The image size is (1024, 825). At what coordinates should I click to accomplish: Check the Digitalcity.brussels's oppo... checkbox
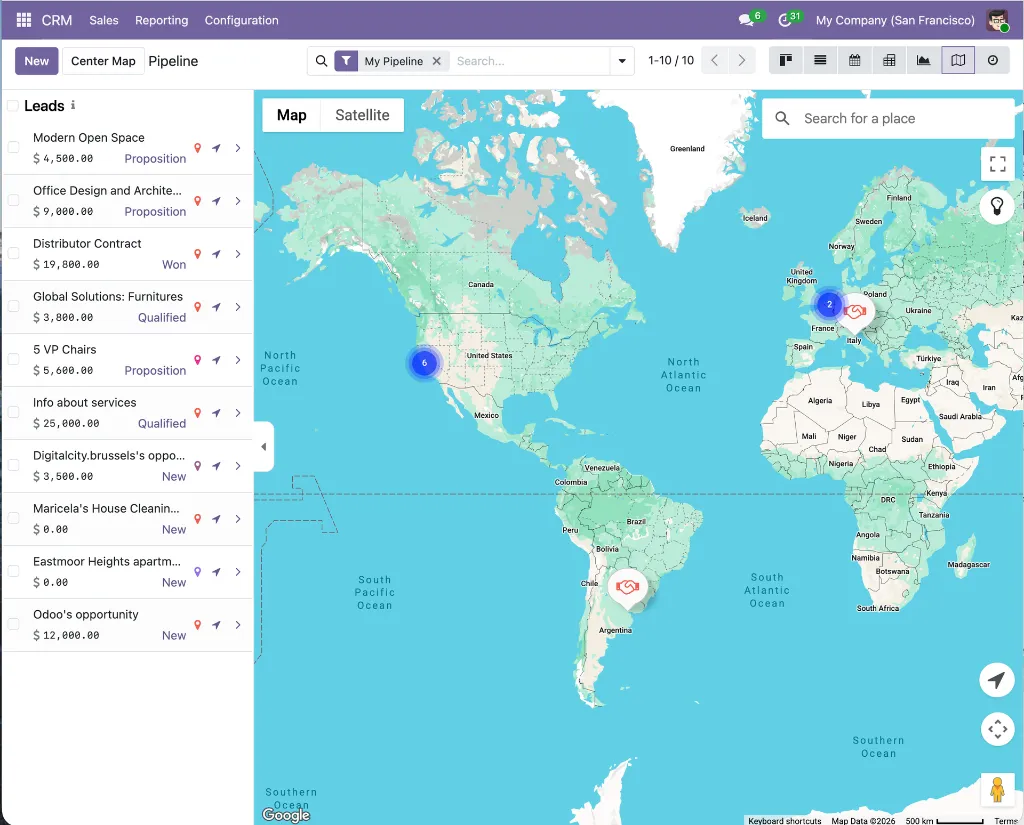pos(13,465)
